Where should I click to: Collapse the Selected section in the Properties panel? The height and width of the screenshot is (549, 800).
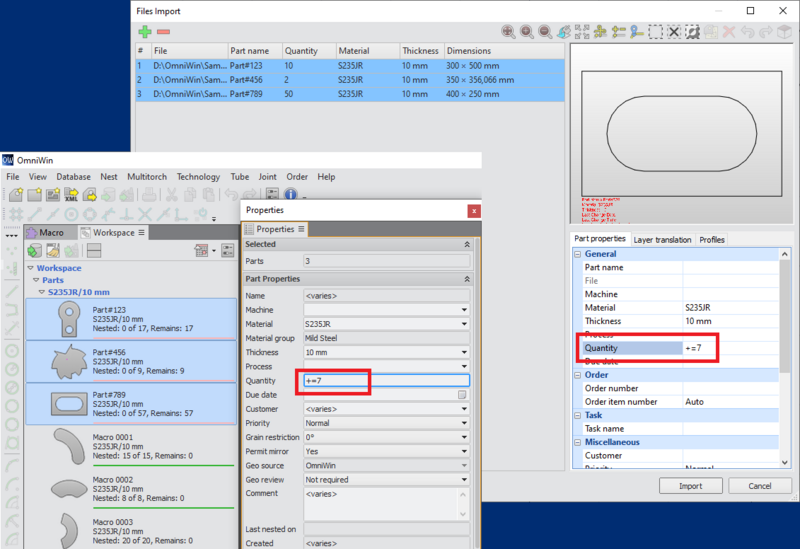pos(467,244)
